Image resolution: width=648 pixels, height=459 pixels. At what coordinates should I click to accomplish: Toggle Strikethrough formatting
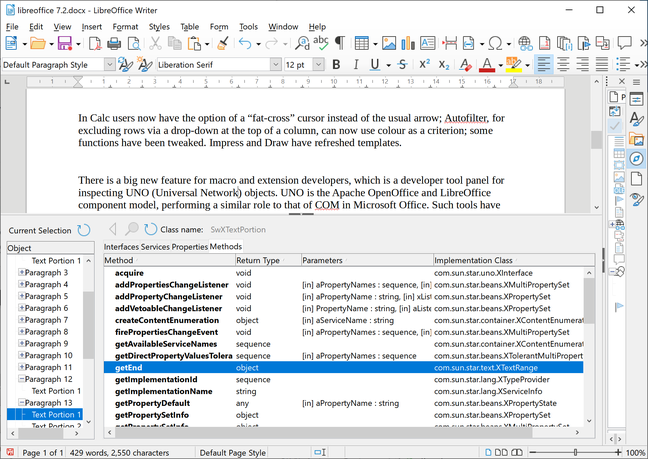pos(402,64)
